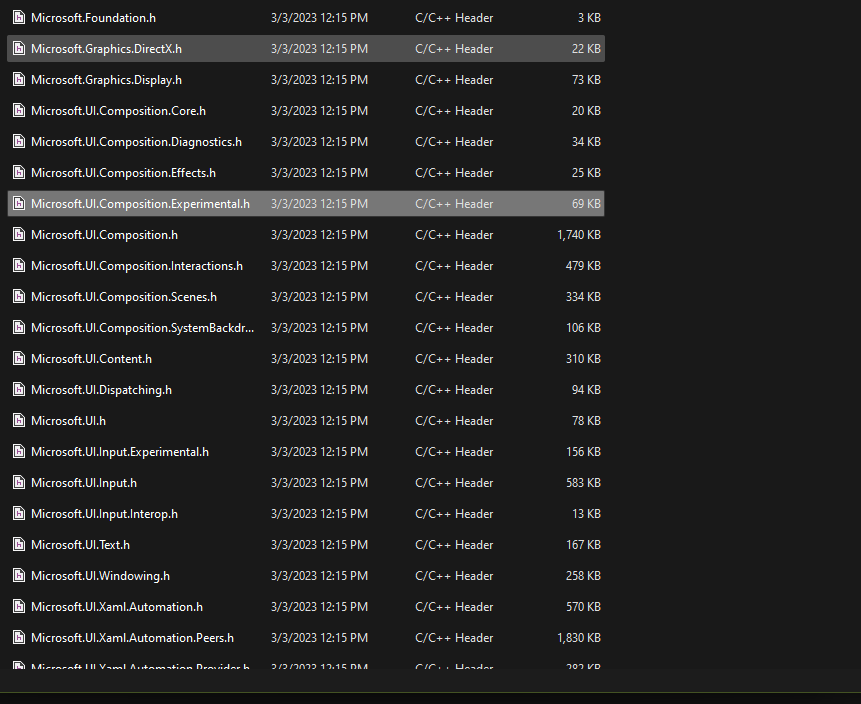Select the file name Microsoft.UI.h

(x=69, y=421)
